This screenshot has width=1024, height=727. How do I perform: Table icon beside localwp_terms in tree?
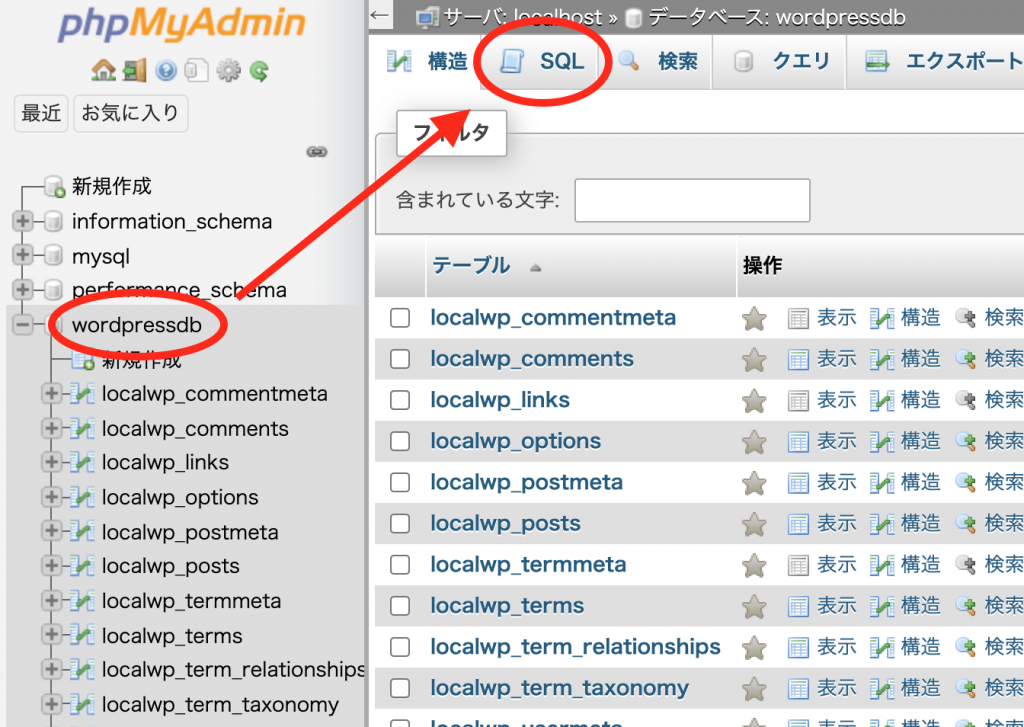click(82, 635)
